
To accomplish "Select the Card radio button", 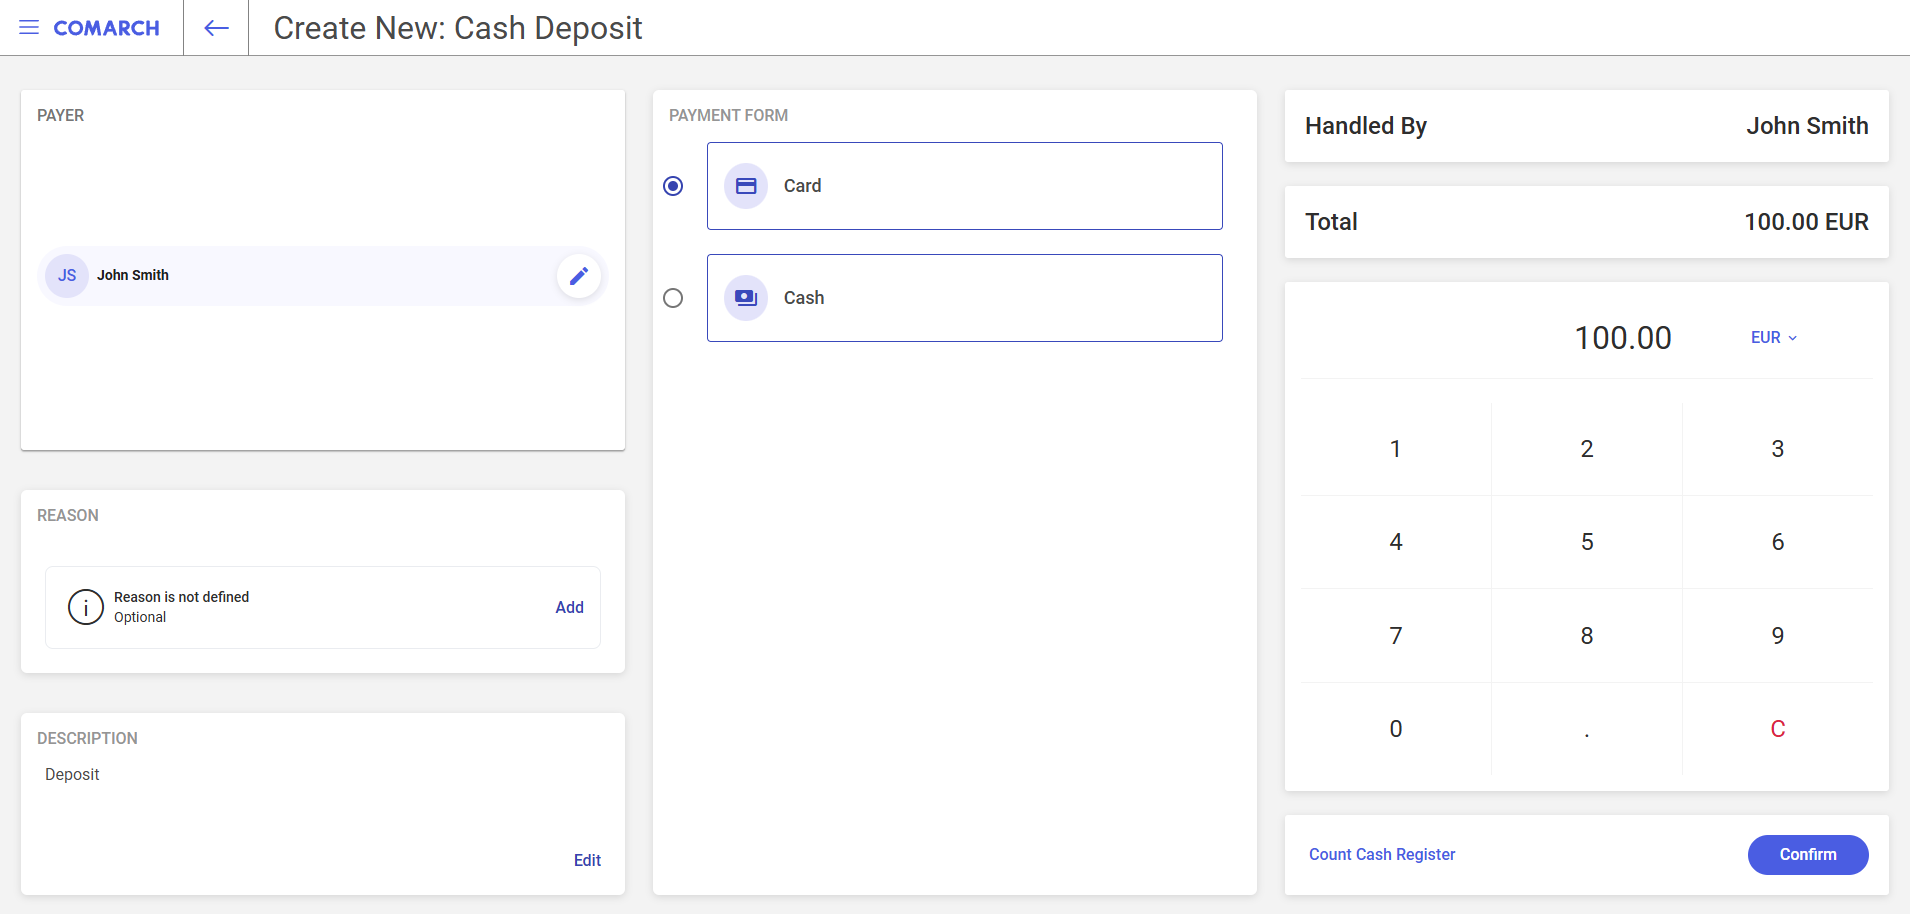I will [673, 186].
